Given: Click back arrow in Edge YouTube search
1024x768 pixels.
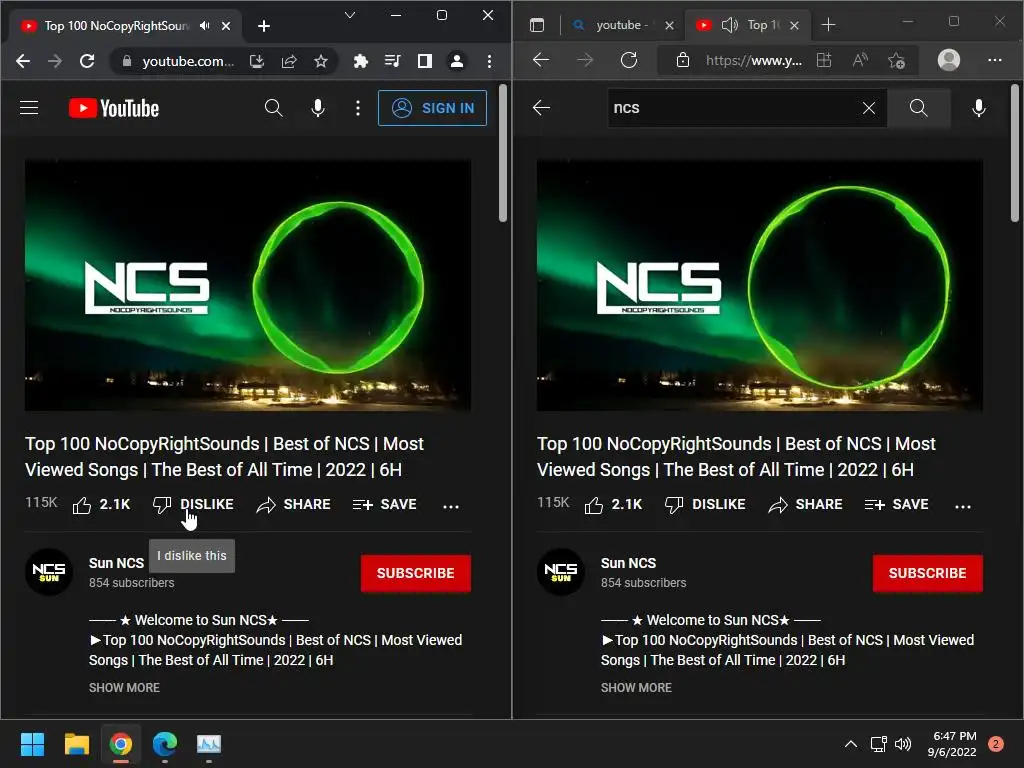Looking at the screenshot, I should coord(541,108).
